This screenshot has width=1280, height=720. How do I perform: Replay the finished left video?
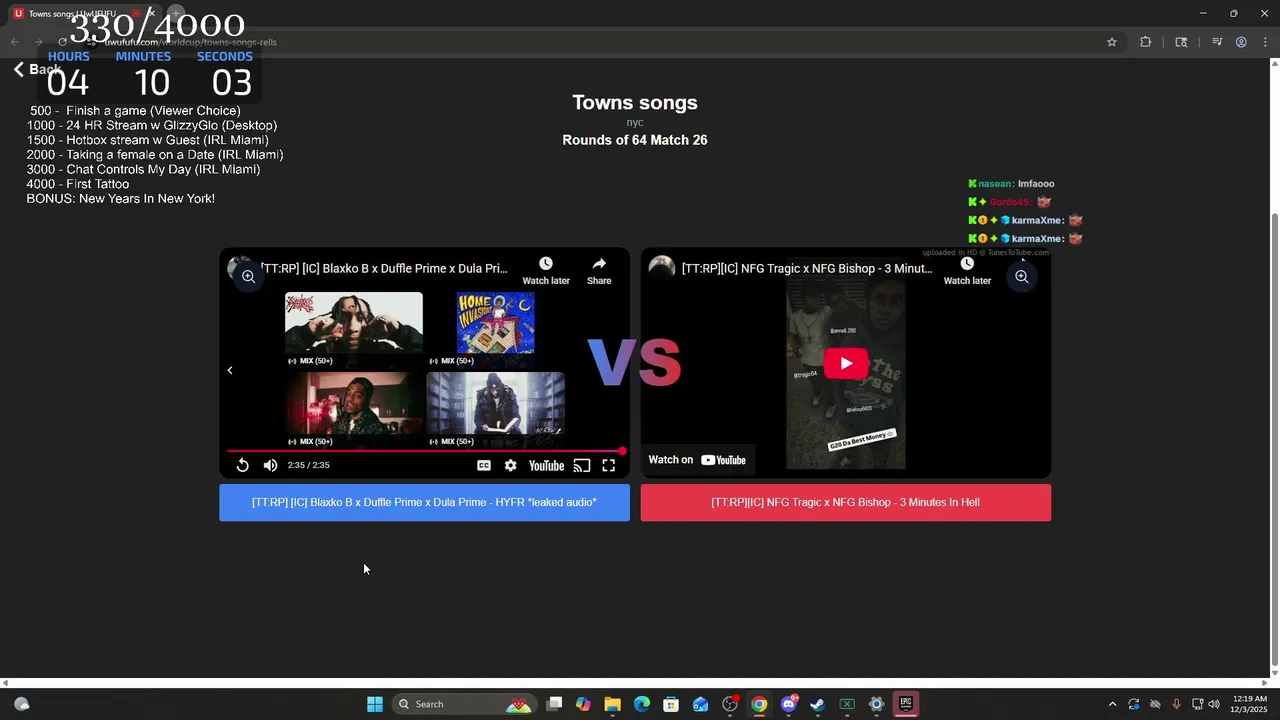point(242,465)
